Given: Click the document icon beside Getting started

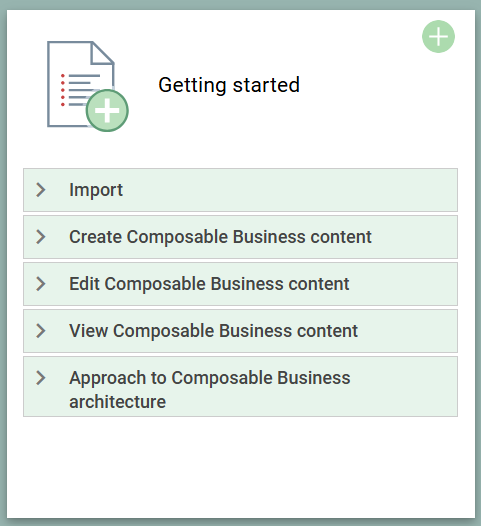Looking at the screenshot, I should pyautogui.click(x=87, y=86).
